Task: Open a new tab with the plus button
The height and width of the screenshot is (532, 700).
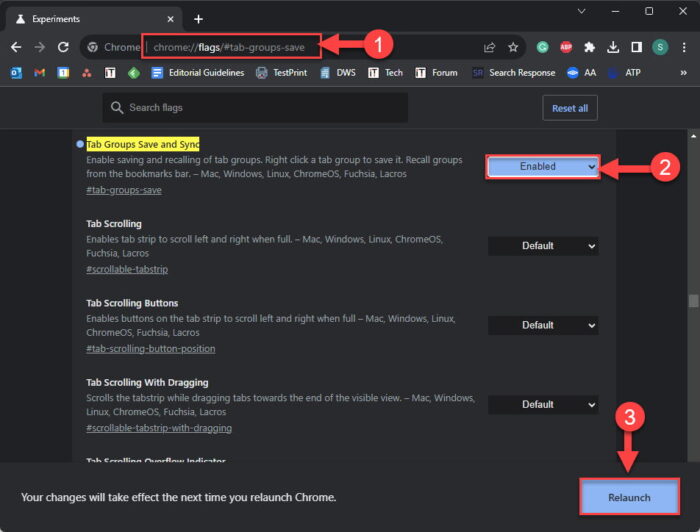Action: pos(199,19)
